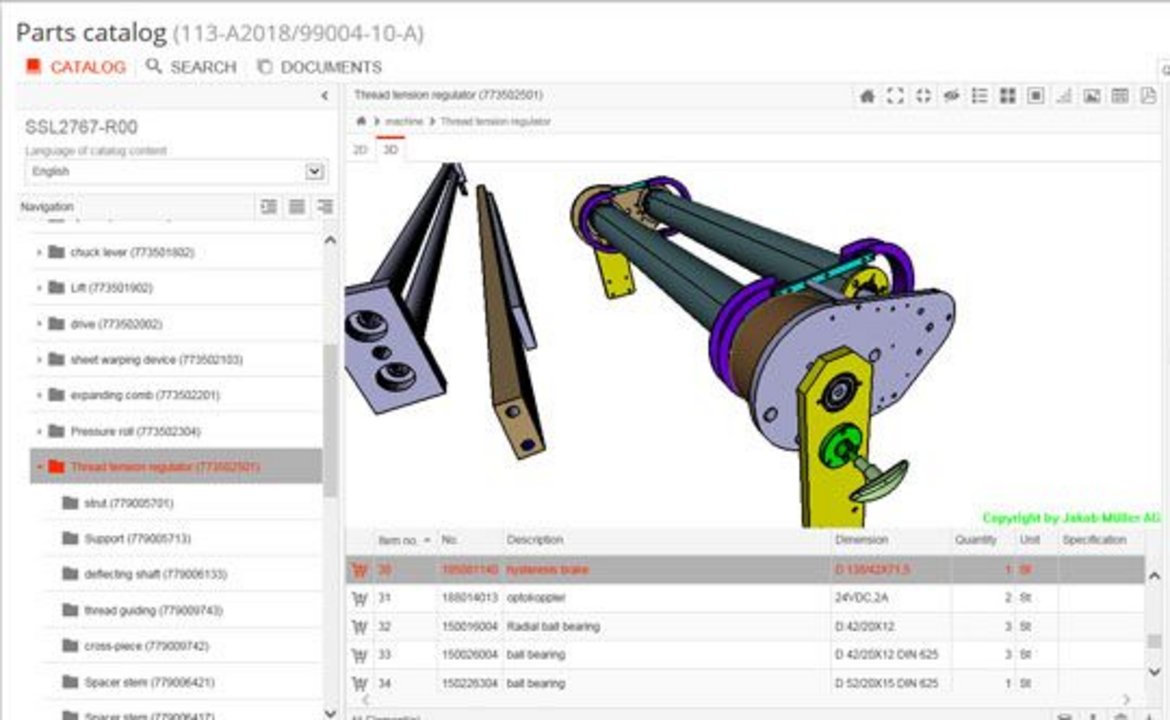Collapse the left navigation panel with chevron
The width and height of the screenshot is (1170, 720).
click(325, 96)
